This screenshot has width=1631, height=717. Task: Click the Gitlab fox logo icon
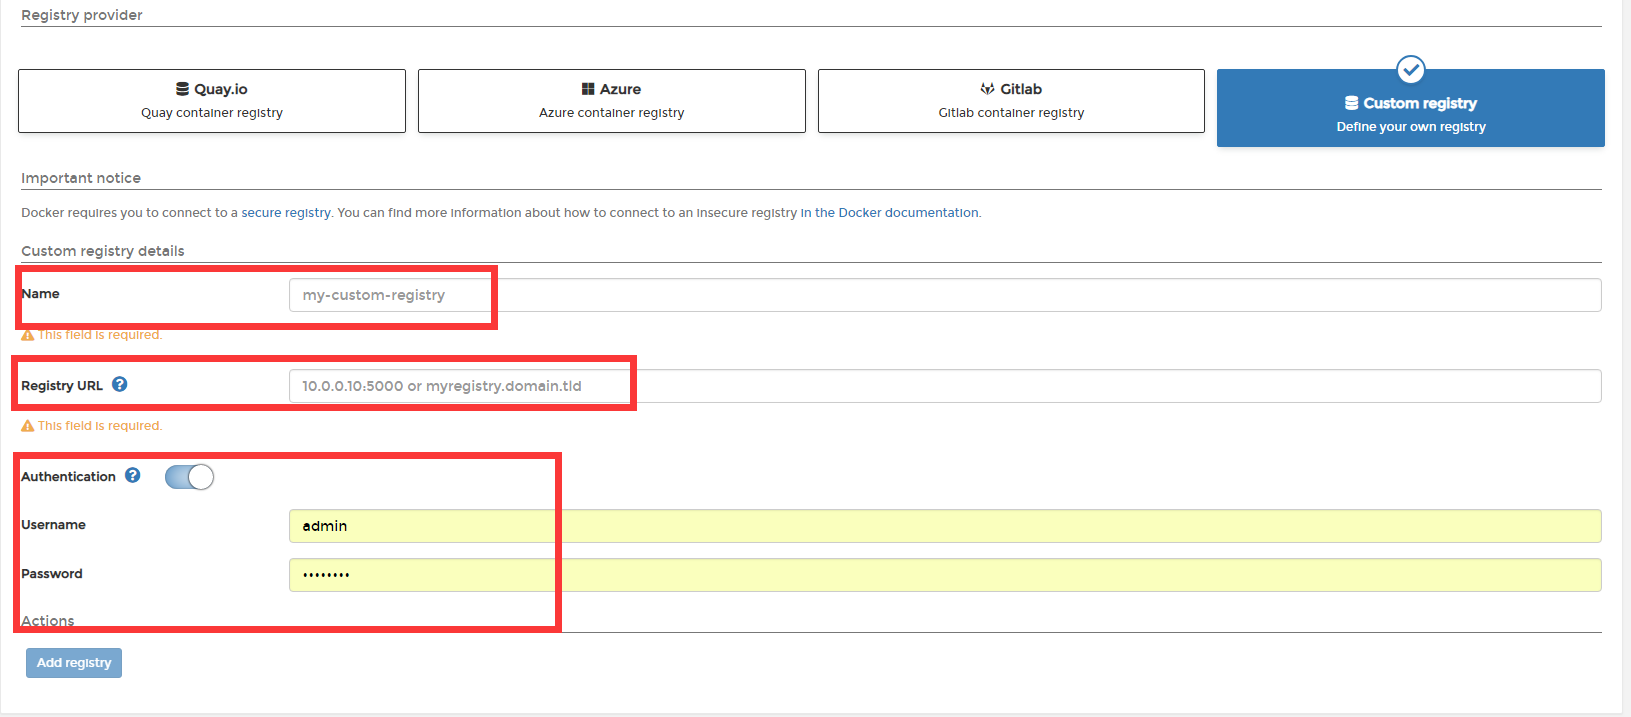[987, 89]
